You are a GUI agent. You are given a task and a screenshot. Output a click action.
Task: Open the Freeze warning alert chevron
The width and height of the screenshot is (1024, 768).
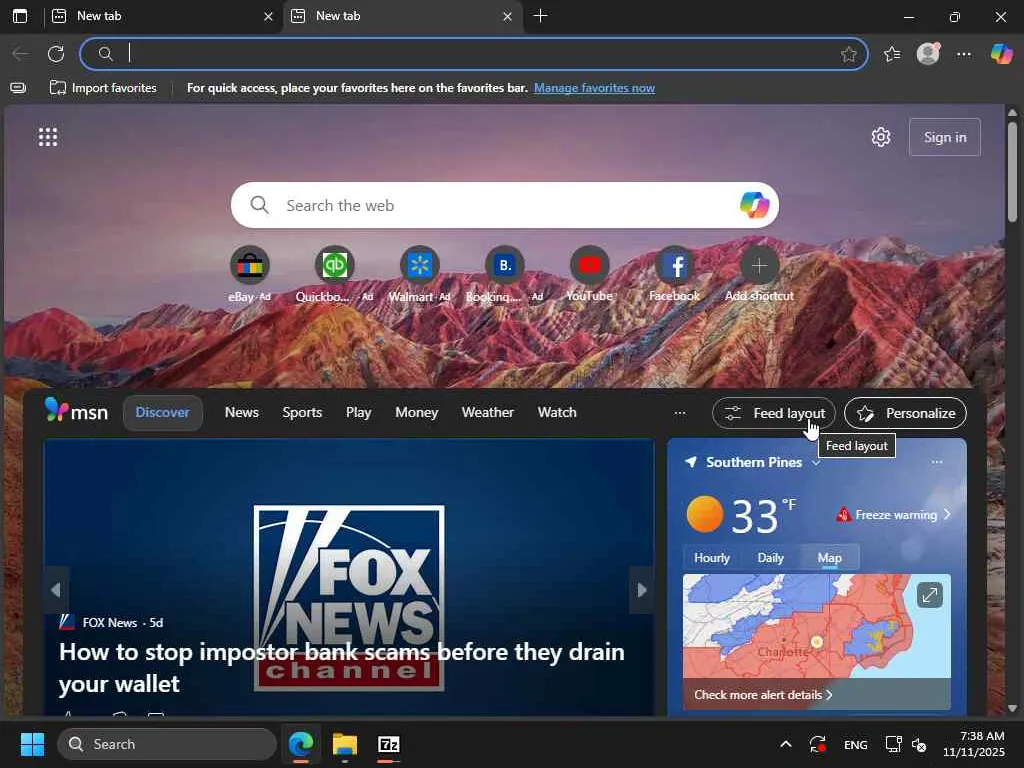pyautogui.click(x=947, y=515)
